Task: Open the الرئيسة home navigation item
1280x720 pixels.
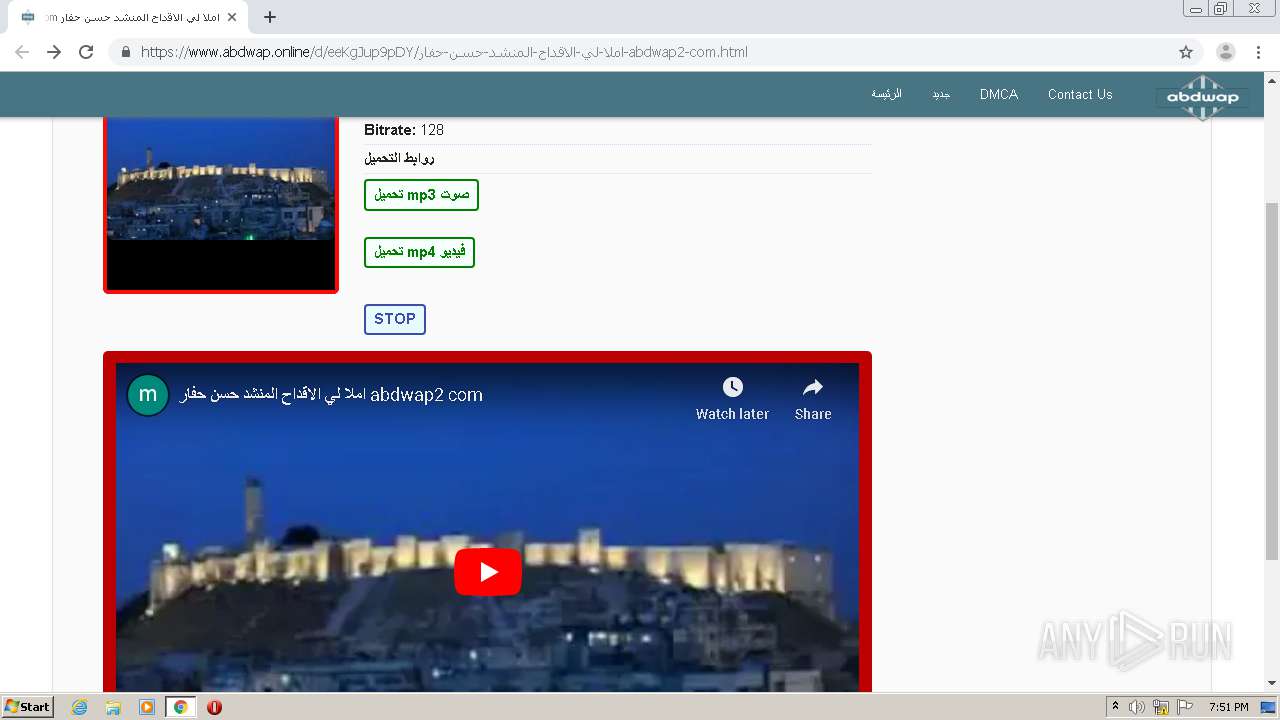Action: pos(886,94)
